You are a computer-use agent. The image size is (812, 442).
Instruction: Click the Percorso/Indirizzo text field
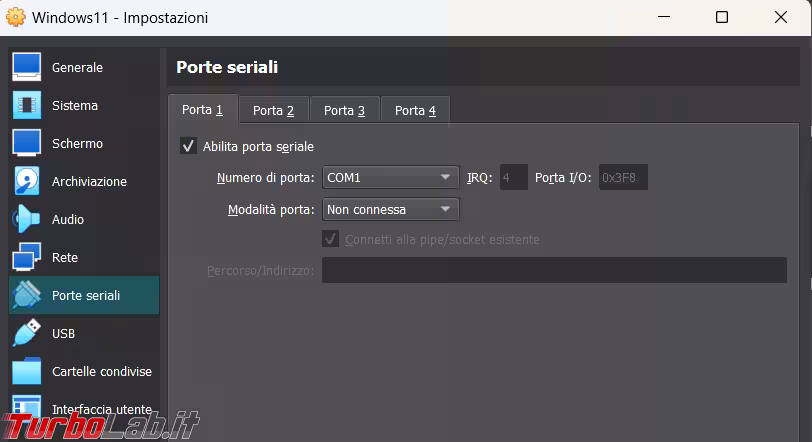coord(554,270)
